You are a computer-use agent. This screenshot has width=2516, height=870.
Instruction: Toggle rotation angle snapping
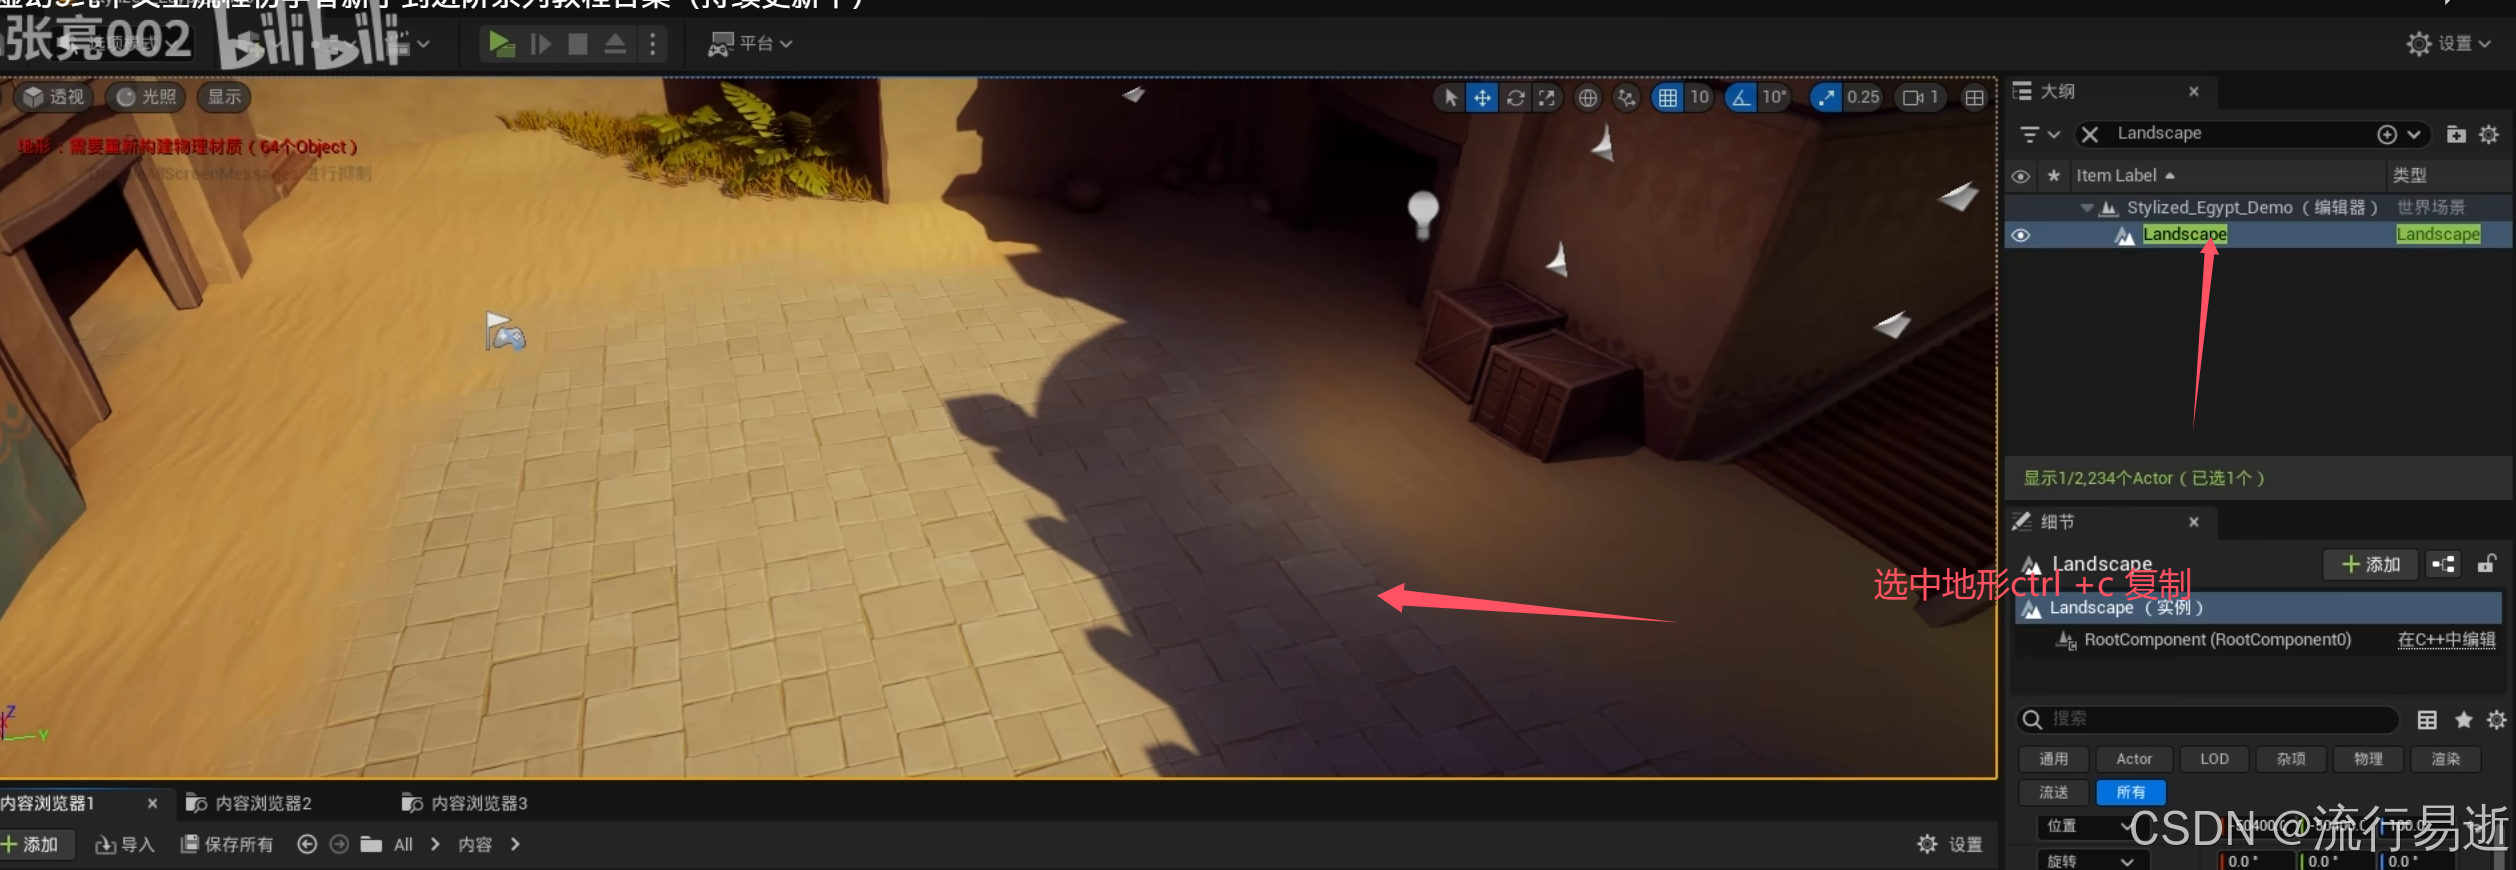(x=1741, y=97)
